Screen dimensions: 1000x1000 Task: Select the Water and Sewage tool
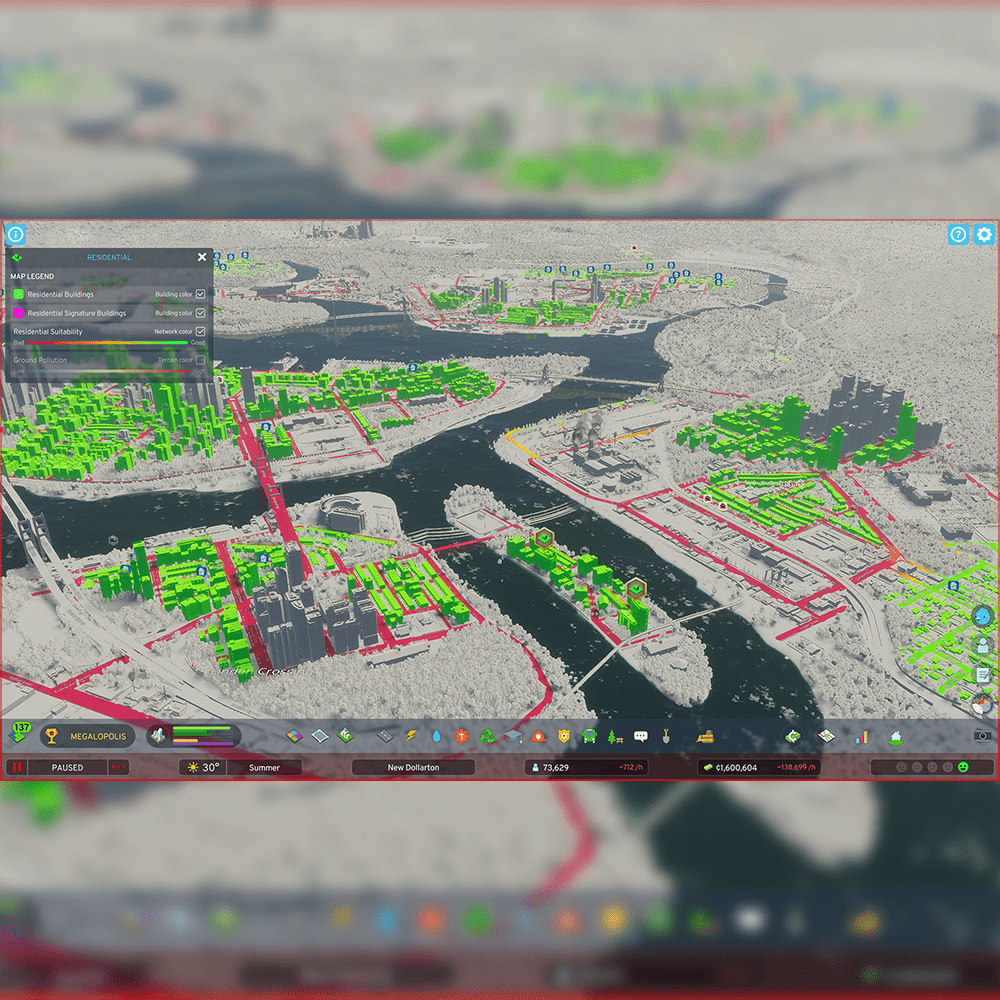tap(436, 736)
